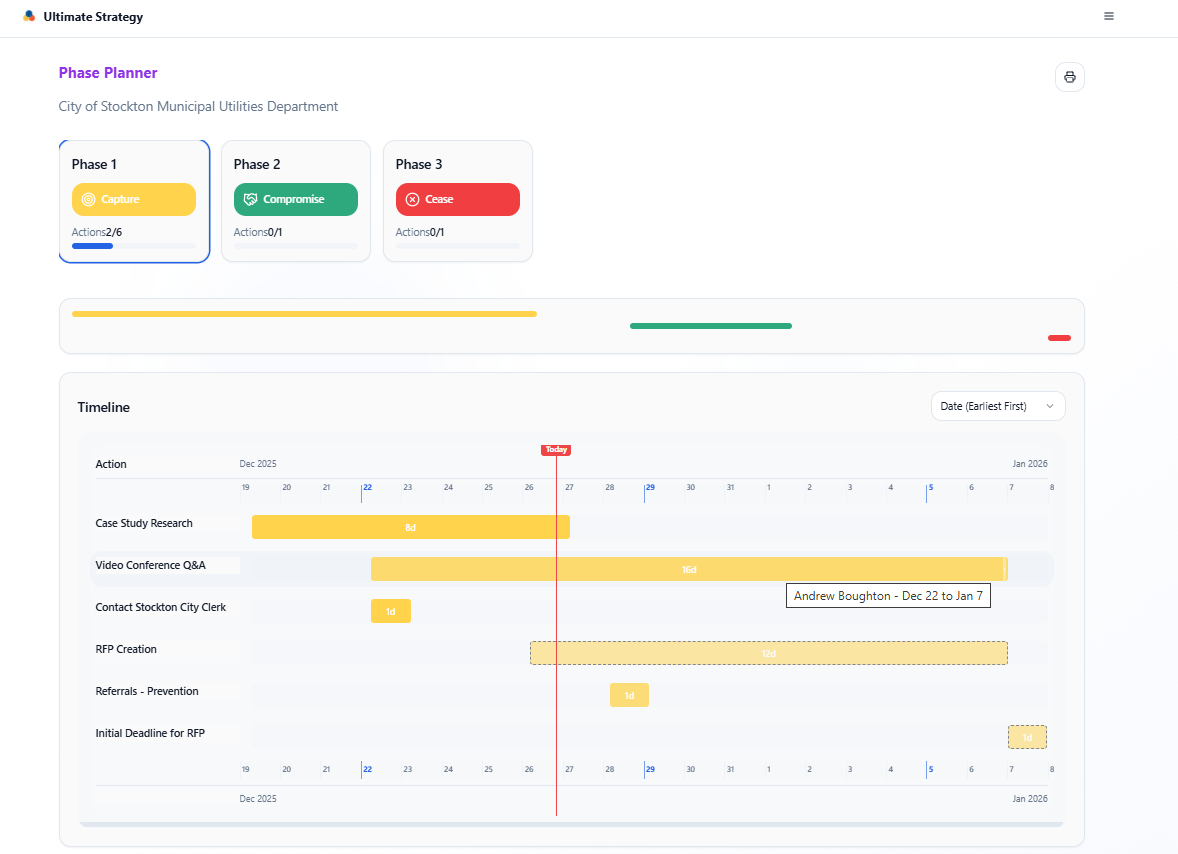Select the Video Conference Q&A 16d bar
The width and height of the screenshot is (1178, 854).
pyautogui.click(x=689, y=569)
